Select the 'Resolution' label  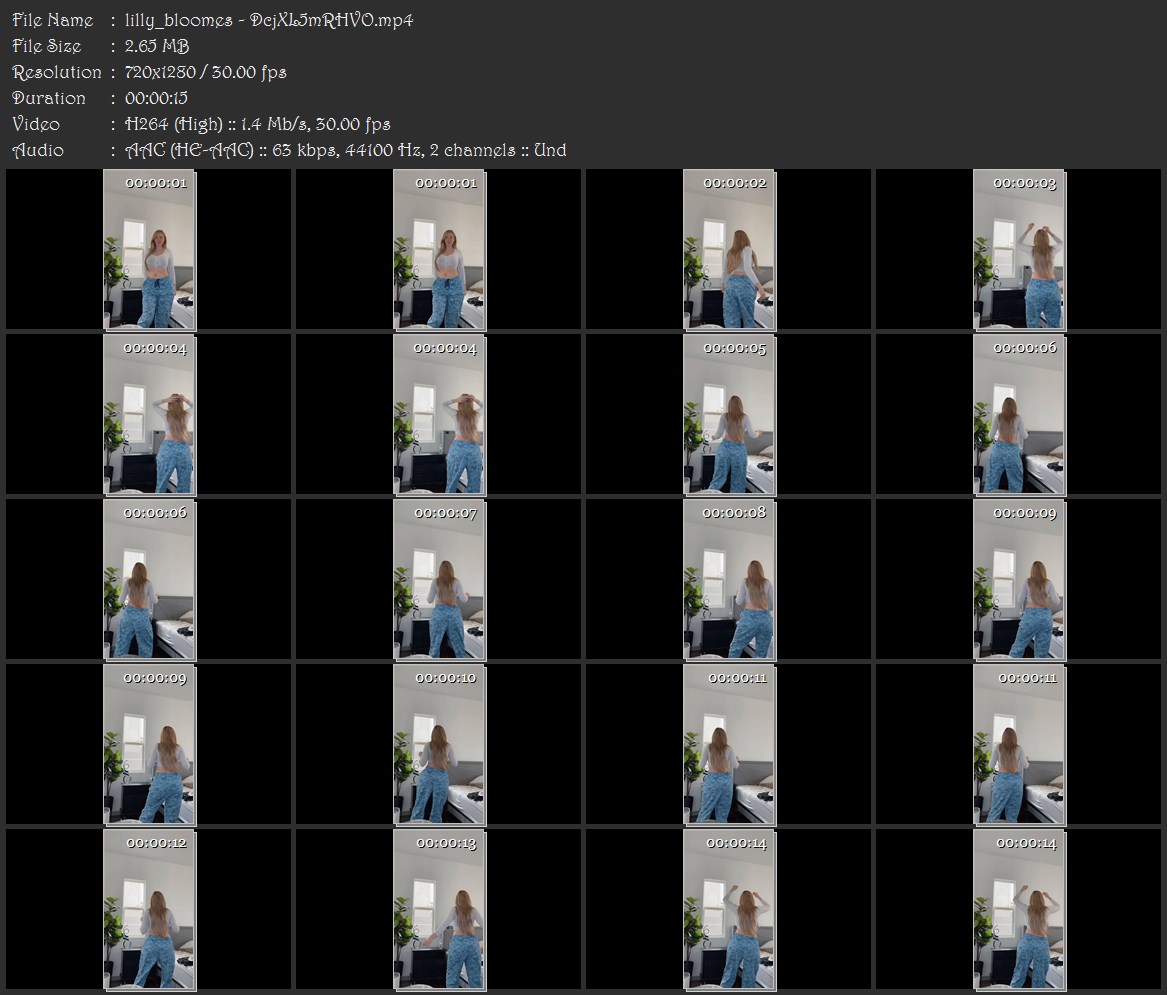57,72
